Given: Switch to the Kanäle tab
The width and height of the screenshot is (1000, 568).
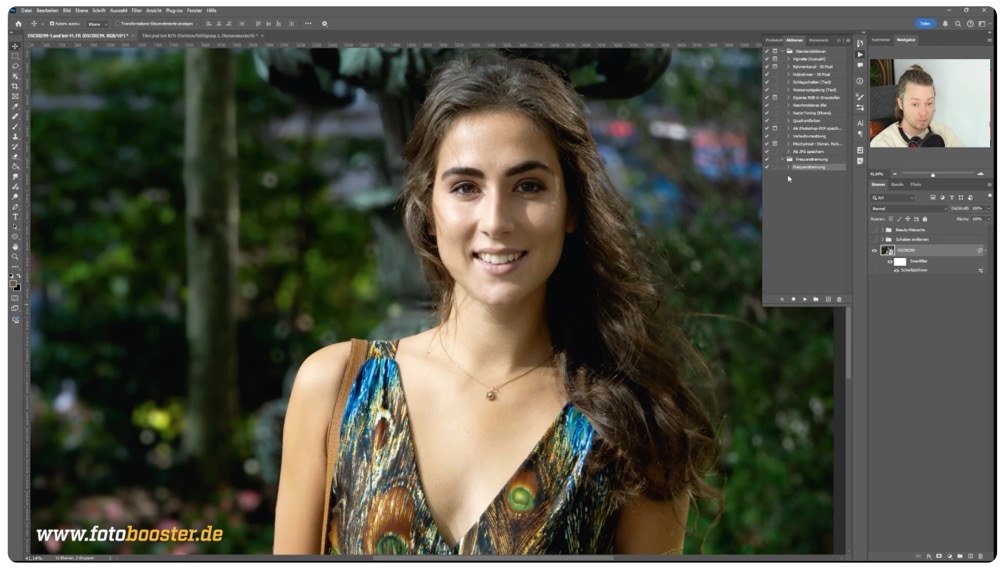Looking at the screenshot, I should (897, 184).
